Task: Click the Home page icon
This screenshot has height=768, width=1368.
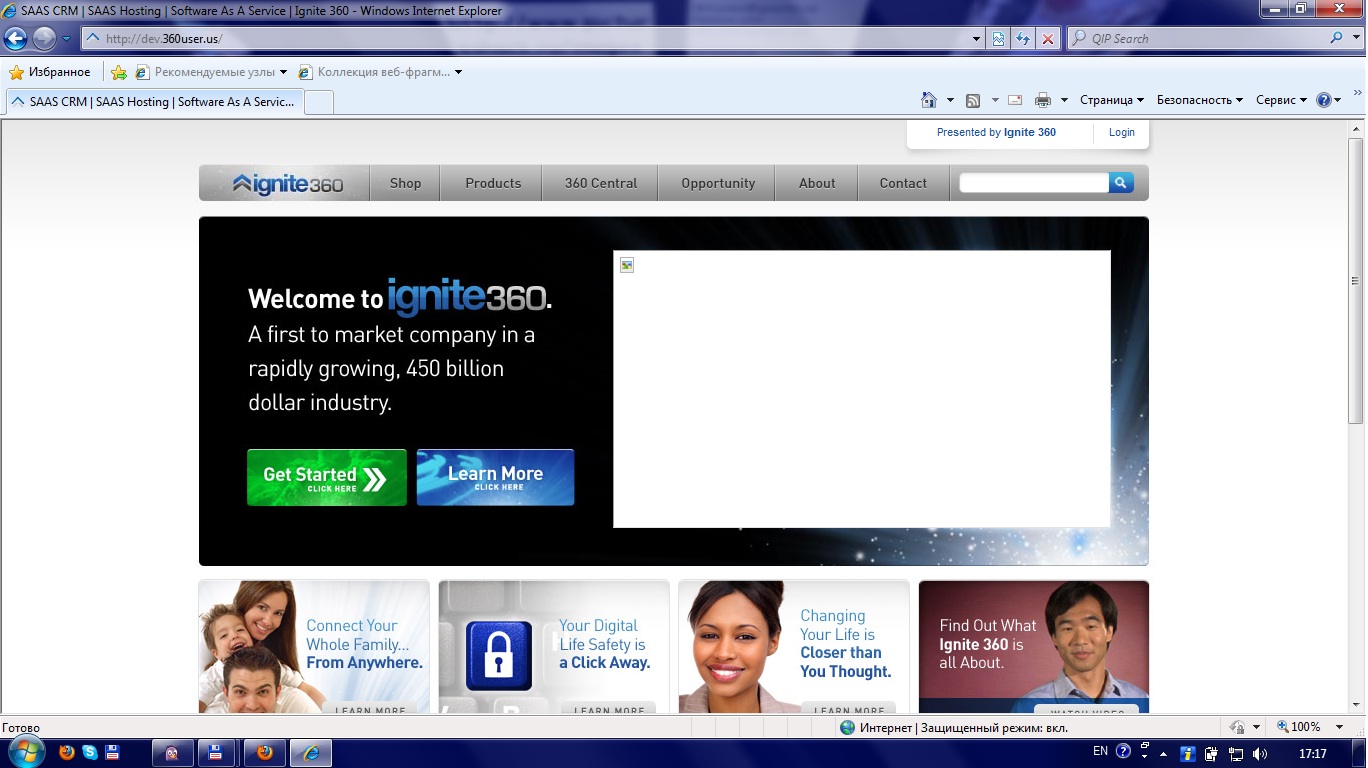Action: (929, 100)
